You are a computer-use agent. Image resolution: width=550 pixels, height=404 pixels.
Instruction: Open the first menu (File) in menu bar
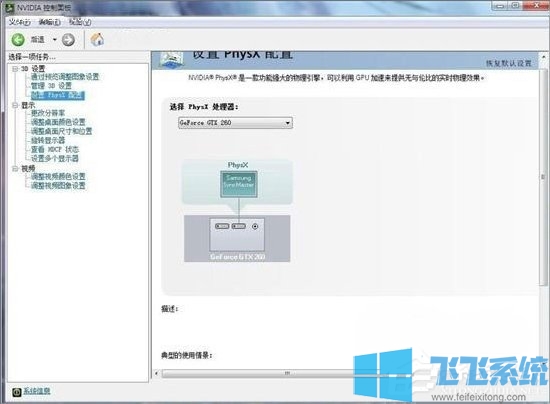point(20,22)
